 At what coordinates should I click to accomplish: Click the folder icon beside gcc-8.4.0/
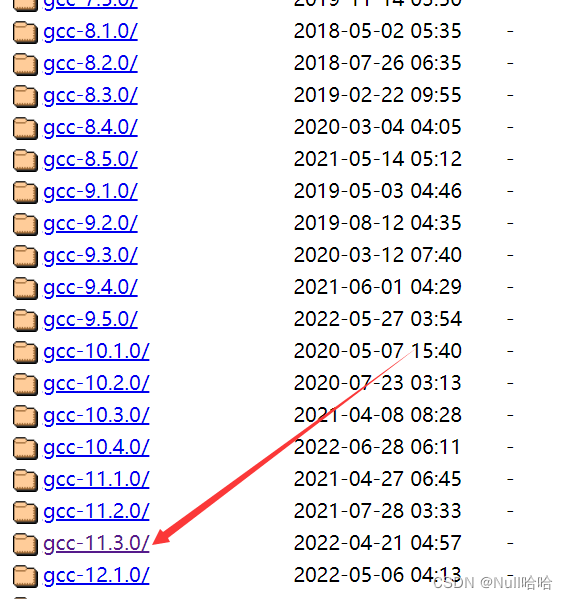[x=25, y=129]
